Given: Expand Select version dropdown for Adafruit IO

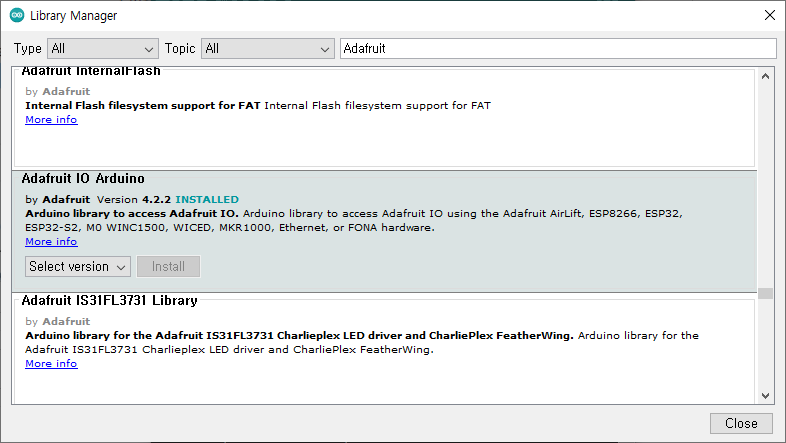Looking at the screenshot, I should click(x=78, y=267).
